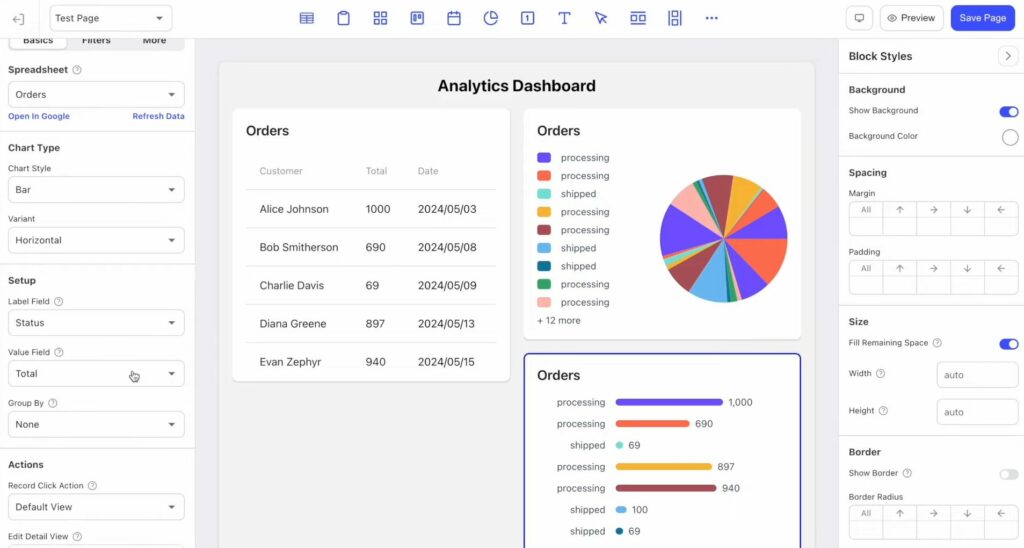Screen dimensions: 1024x548
Task: Show help icon next to Show Border
Action: click(x=907, y=474)
